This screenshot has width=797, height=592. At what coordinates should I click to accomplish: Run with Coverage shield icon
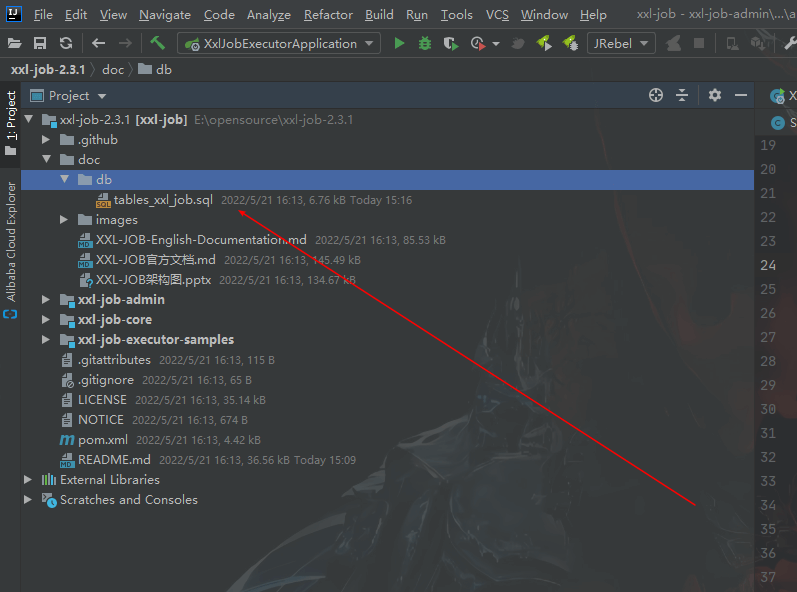coord(450,44)
